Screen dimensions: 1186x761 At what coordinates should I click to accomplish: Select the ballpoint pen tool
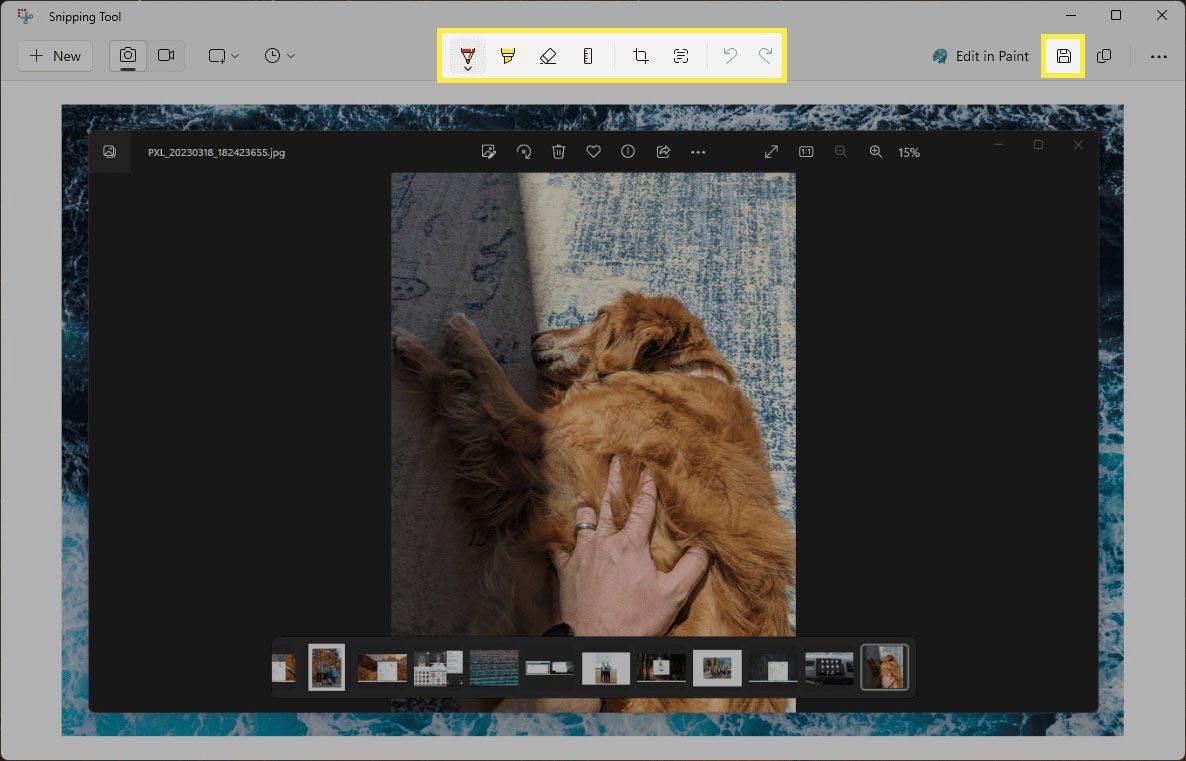467,53
